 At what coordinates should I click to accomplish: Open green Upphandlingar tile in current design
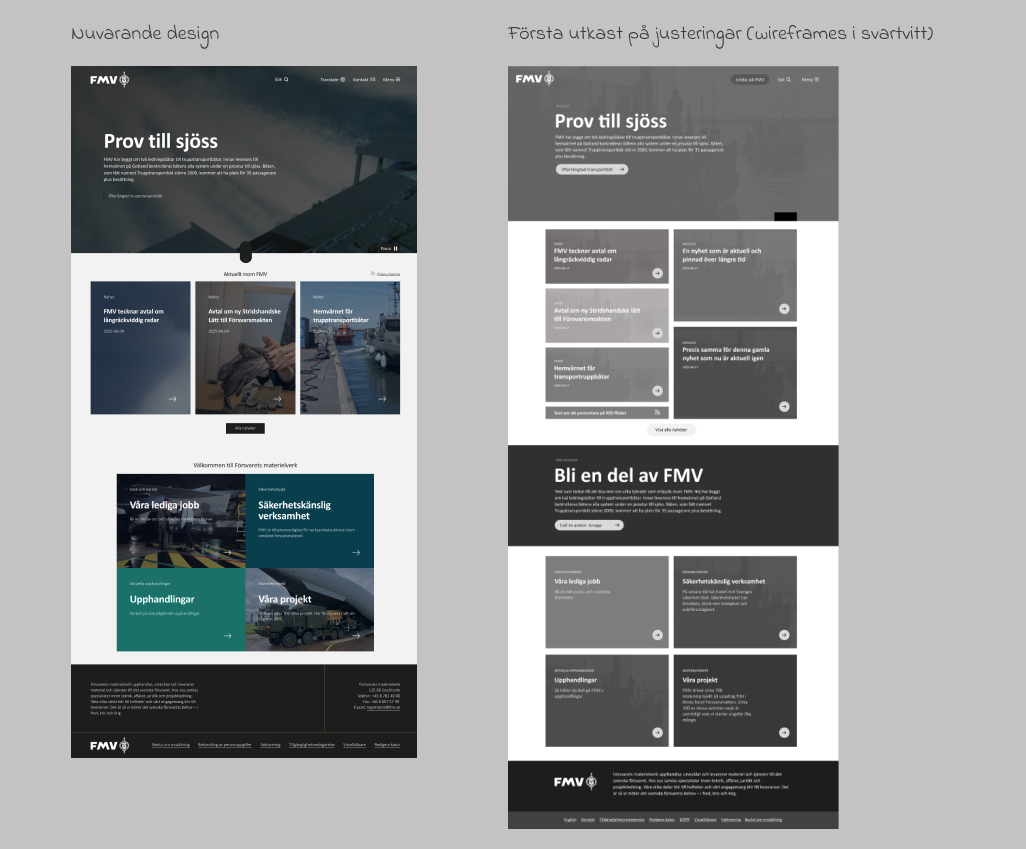pos(181,609)
